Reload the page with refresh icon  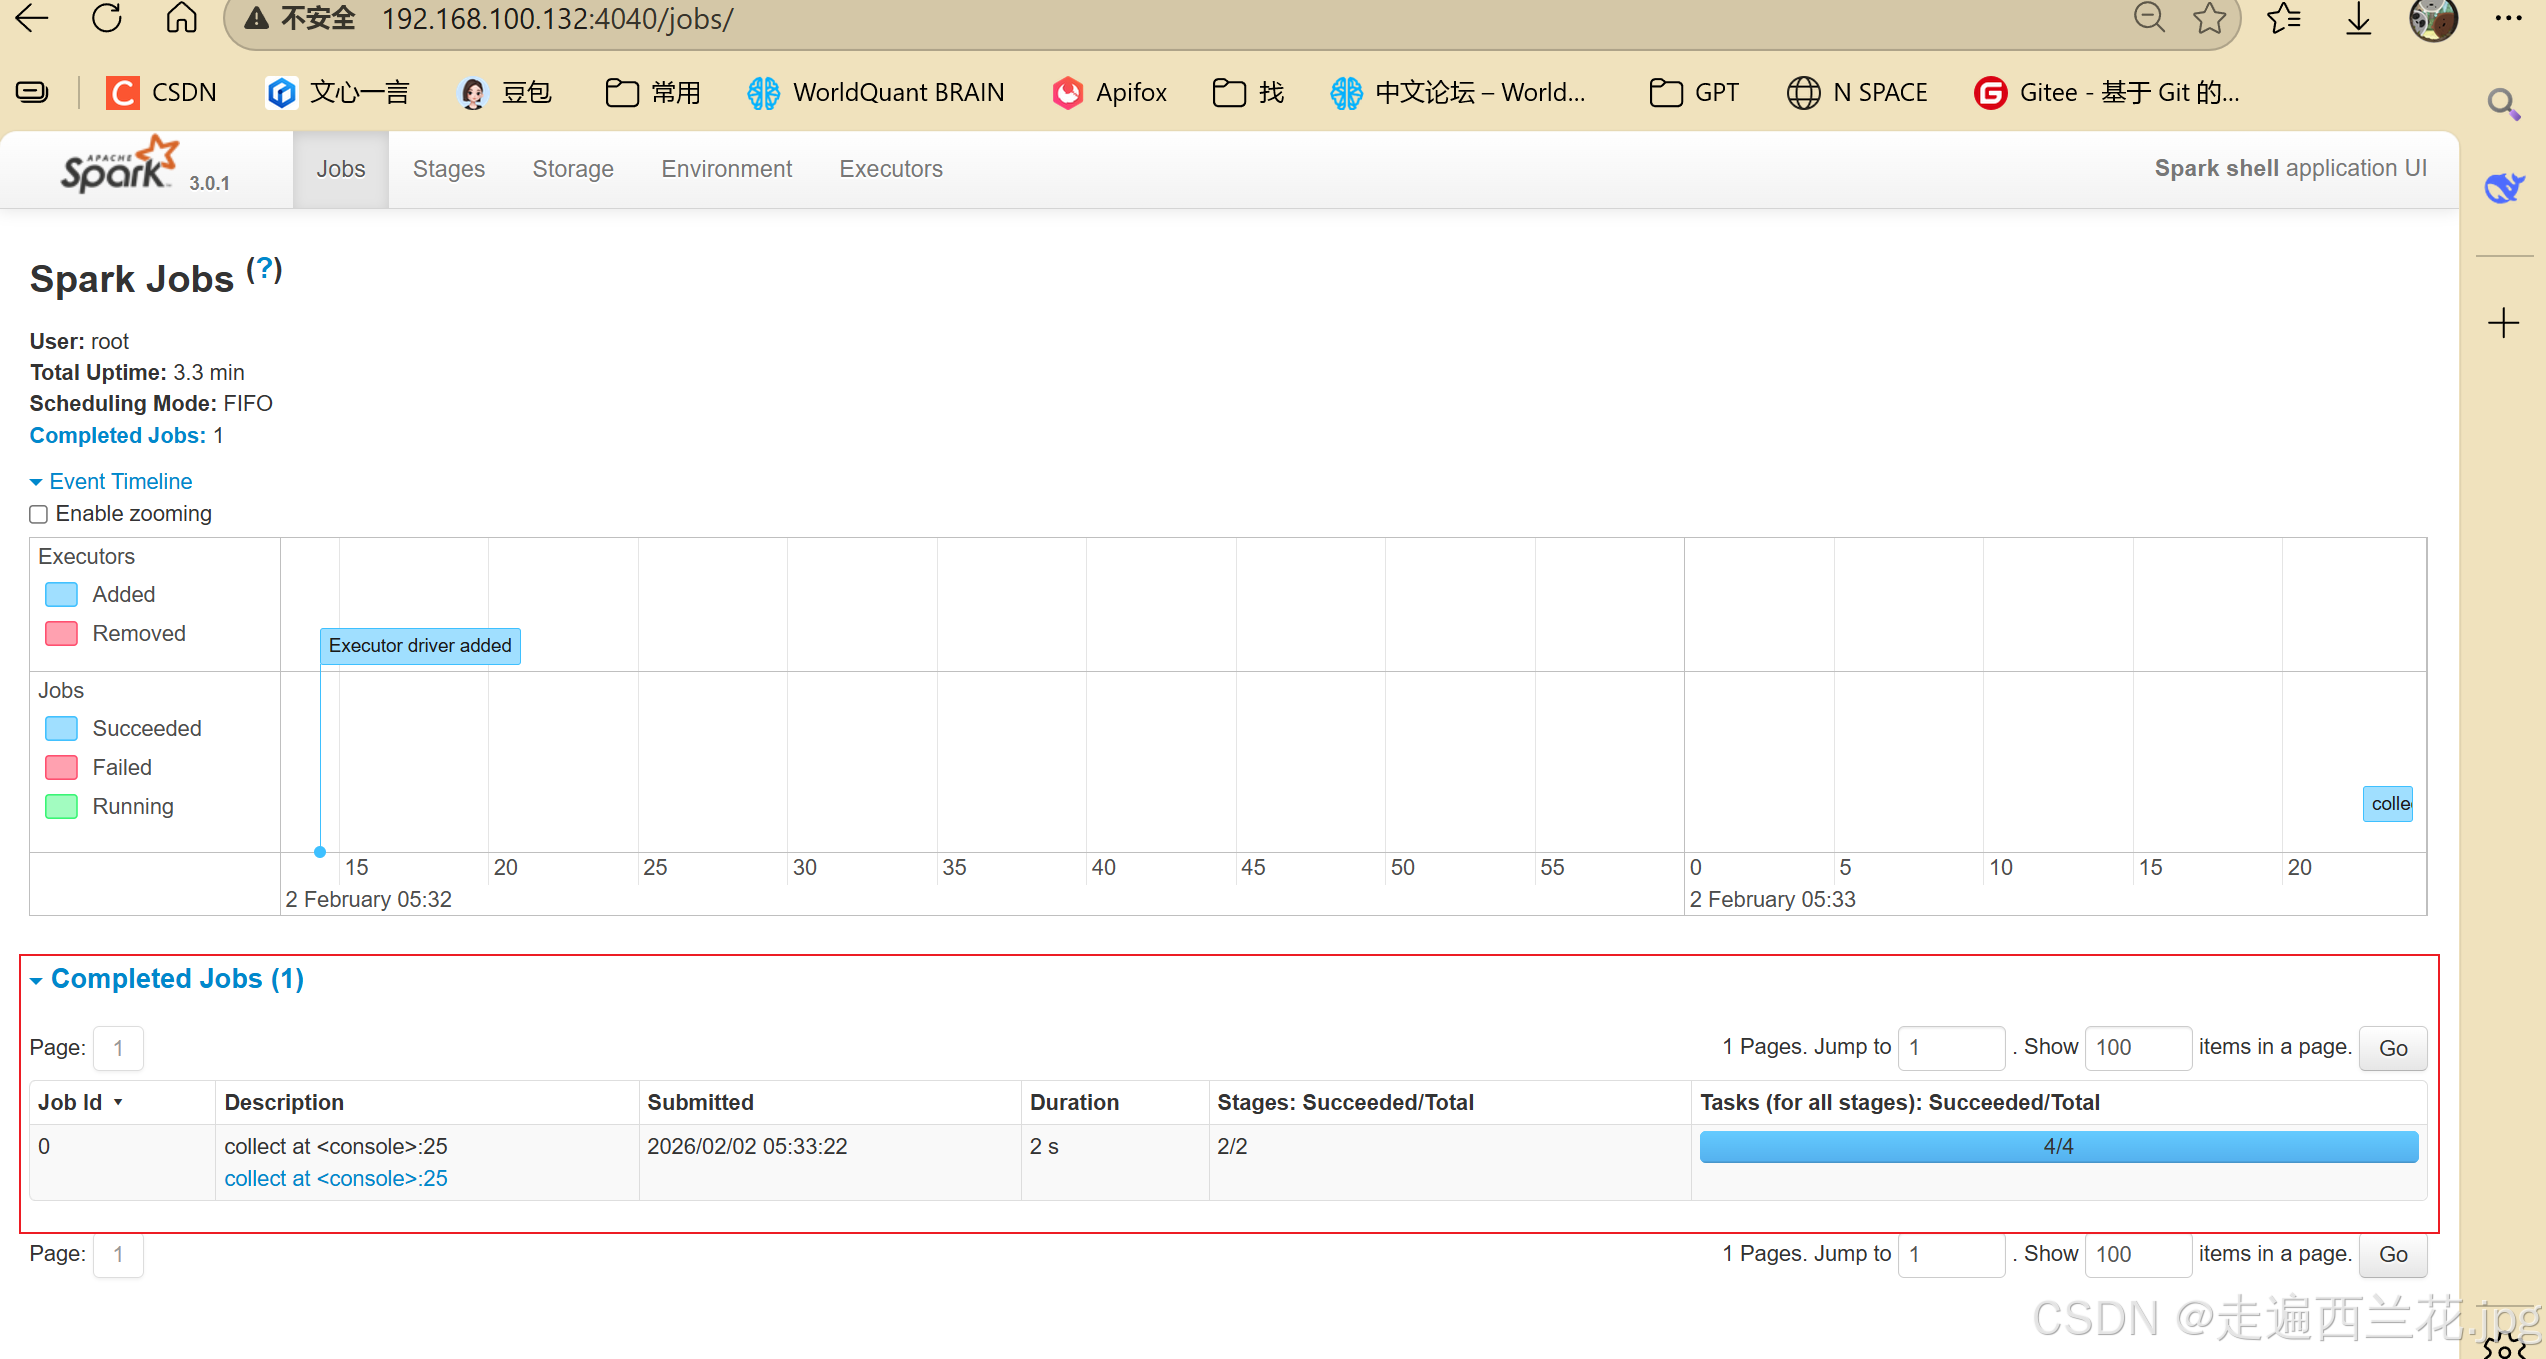pos(107,19)
